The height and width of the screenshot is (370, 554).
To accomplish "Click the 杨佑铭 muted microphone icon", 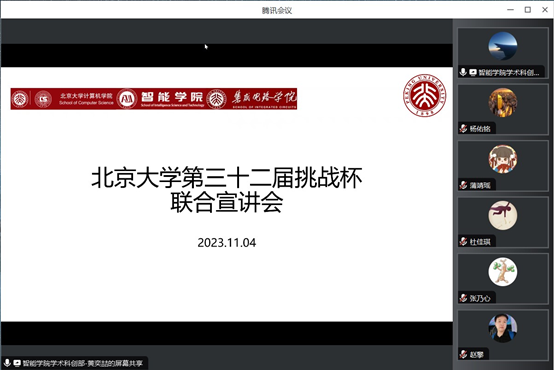I will [463, 129].
